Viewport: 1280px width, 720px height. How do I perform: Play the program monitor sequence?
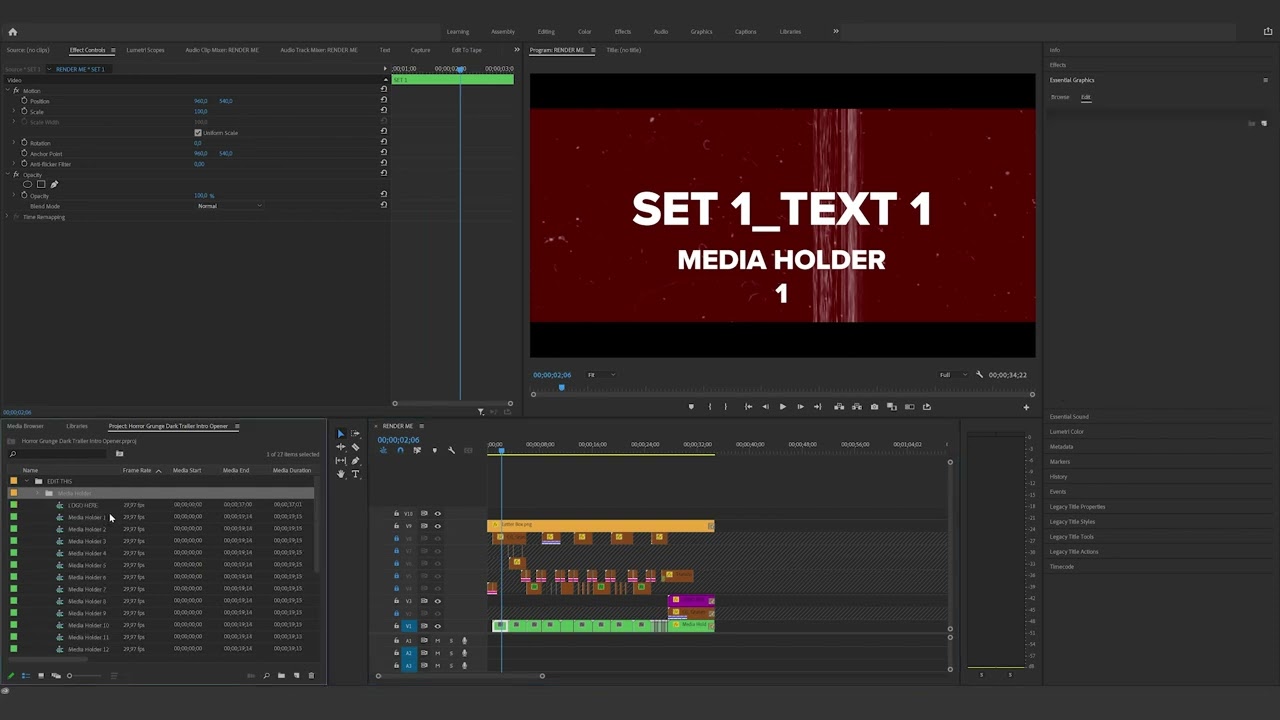pos(782,407)
